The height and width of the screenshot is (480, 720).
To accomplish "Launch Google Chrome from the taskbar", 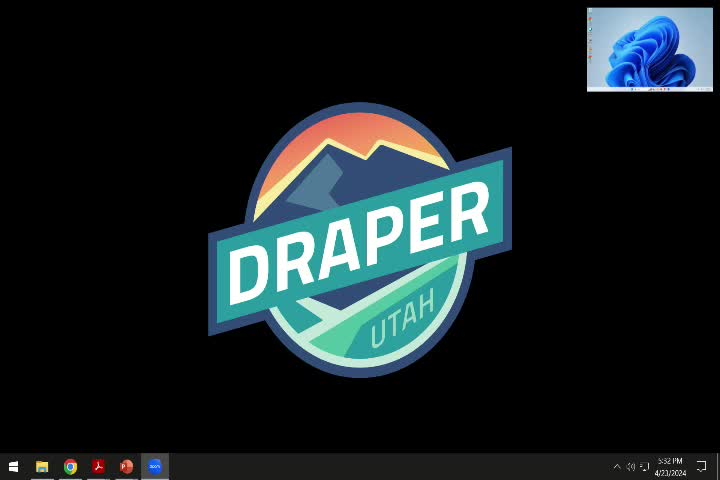I will (70, 467).
